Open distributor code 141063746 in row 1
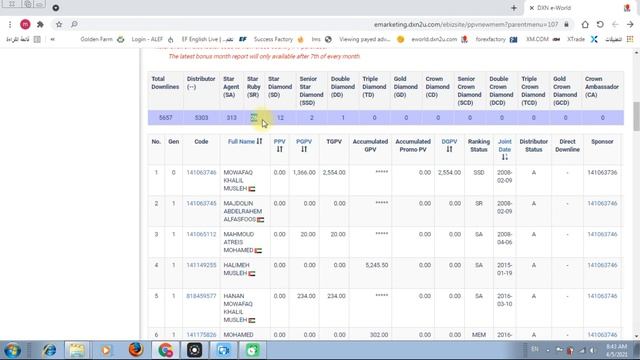 coord(201,172)
